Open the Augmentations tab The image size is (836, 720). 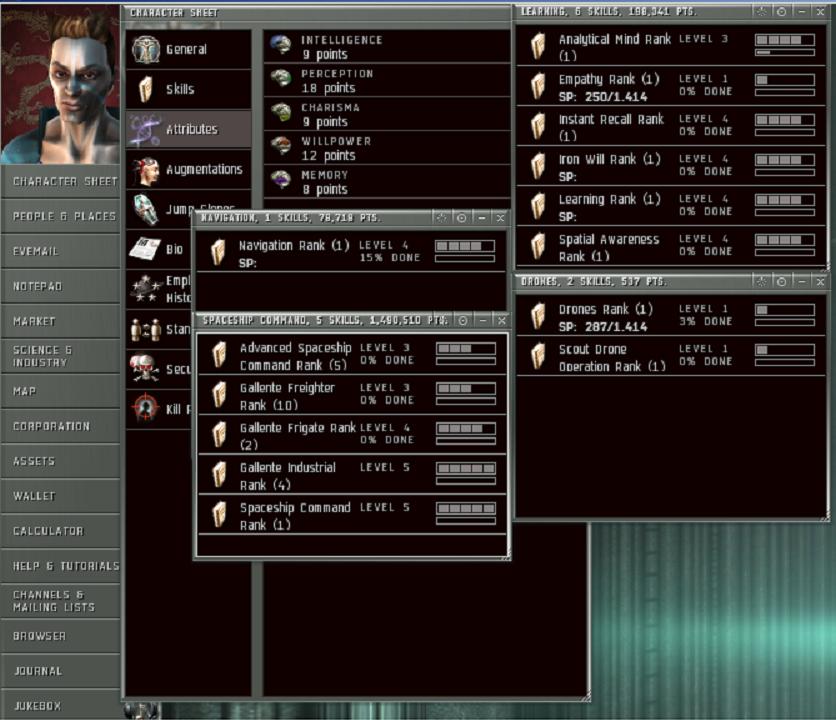[x=189, y=169]
